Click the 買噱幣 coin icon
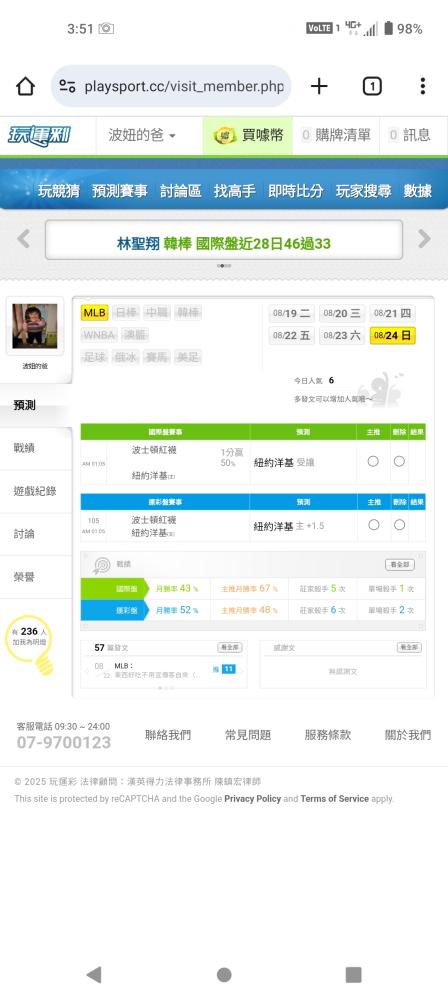This screenshot has height=1000, width=448. (225, 135)
